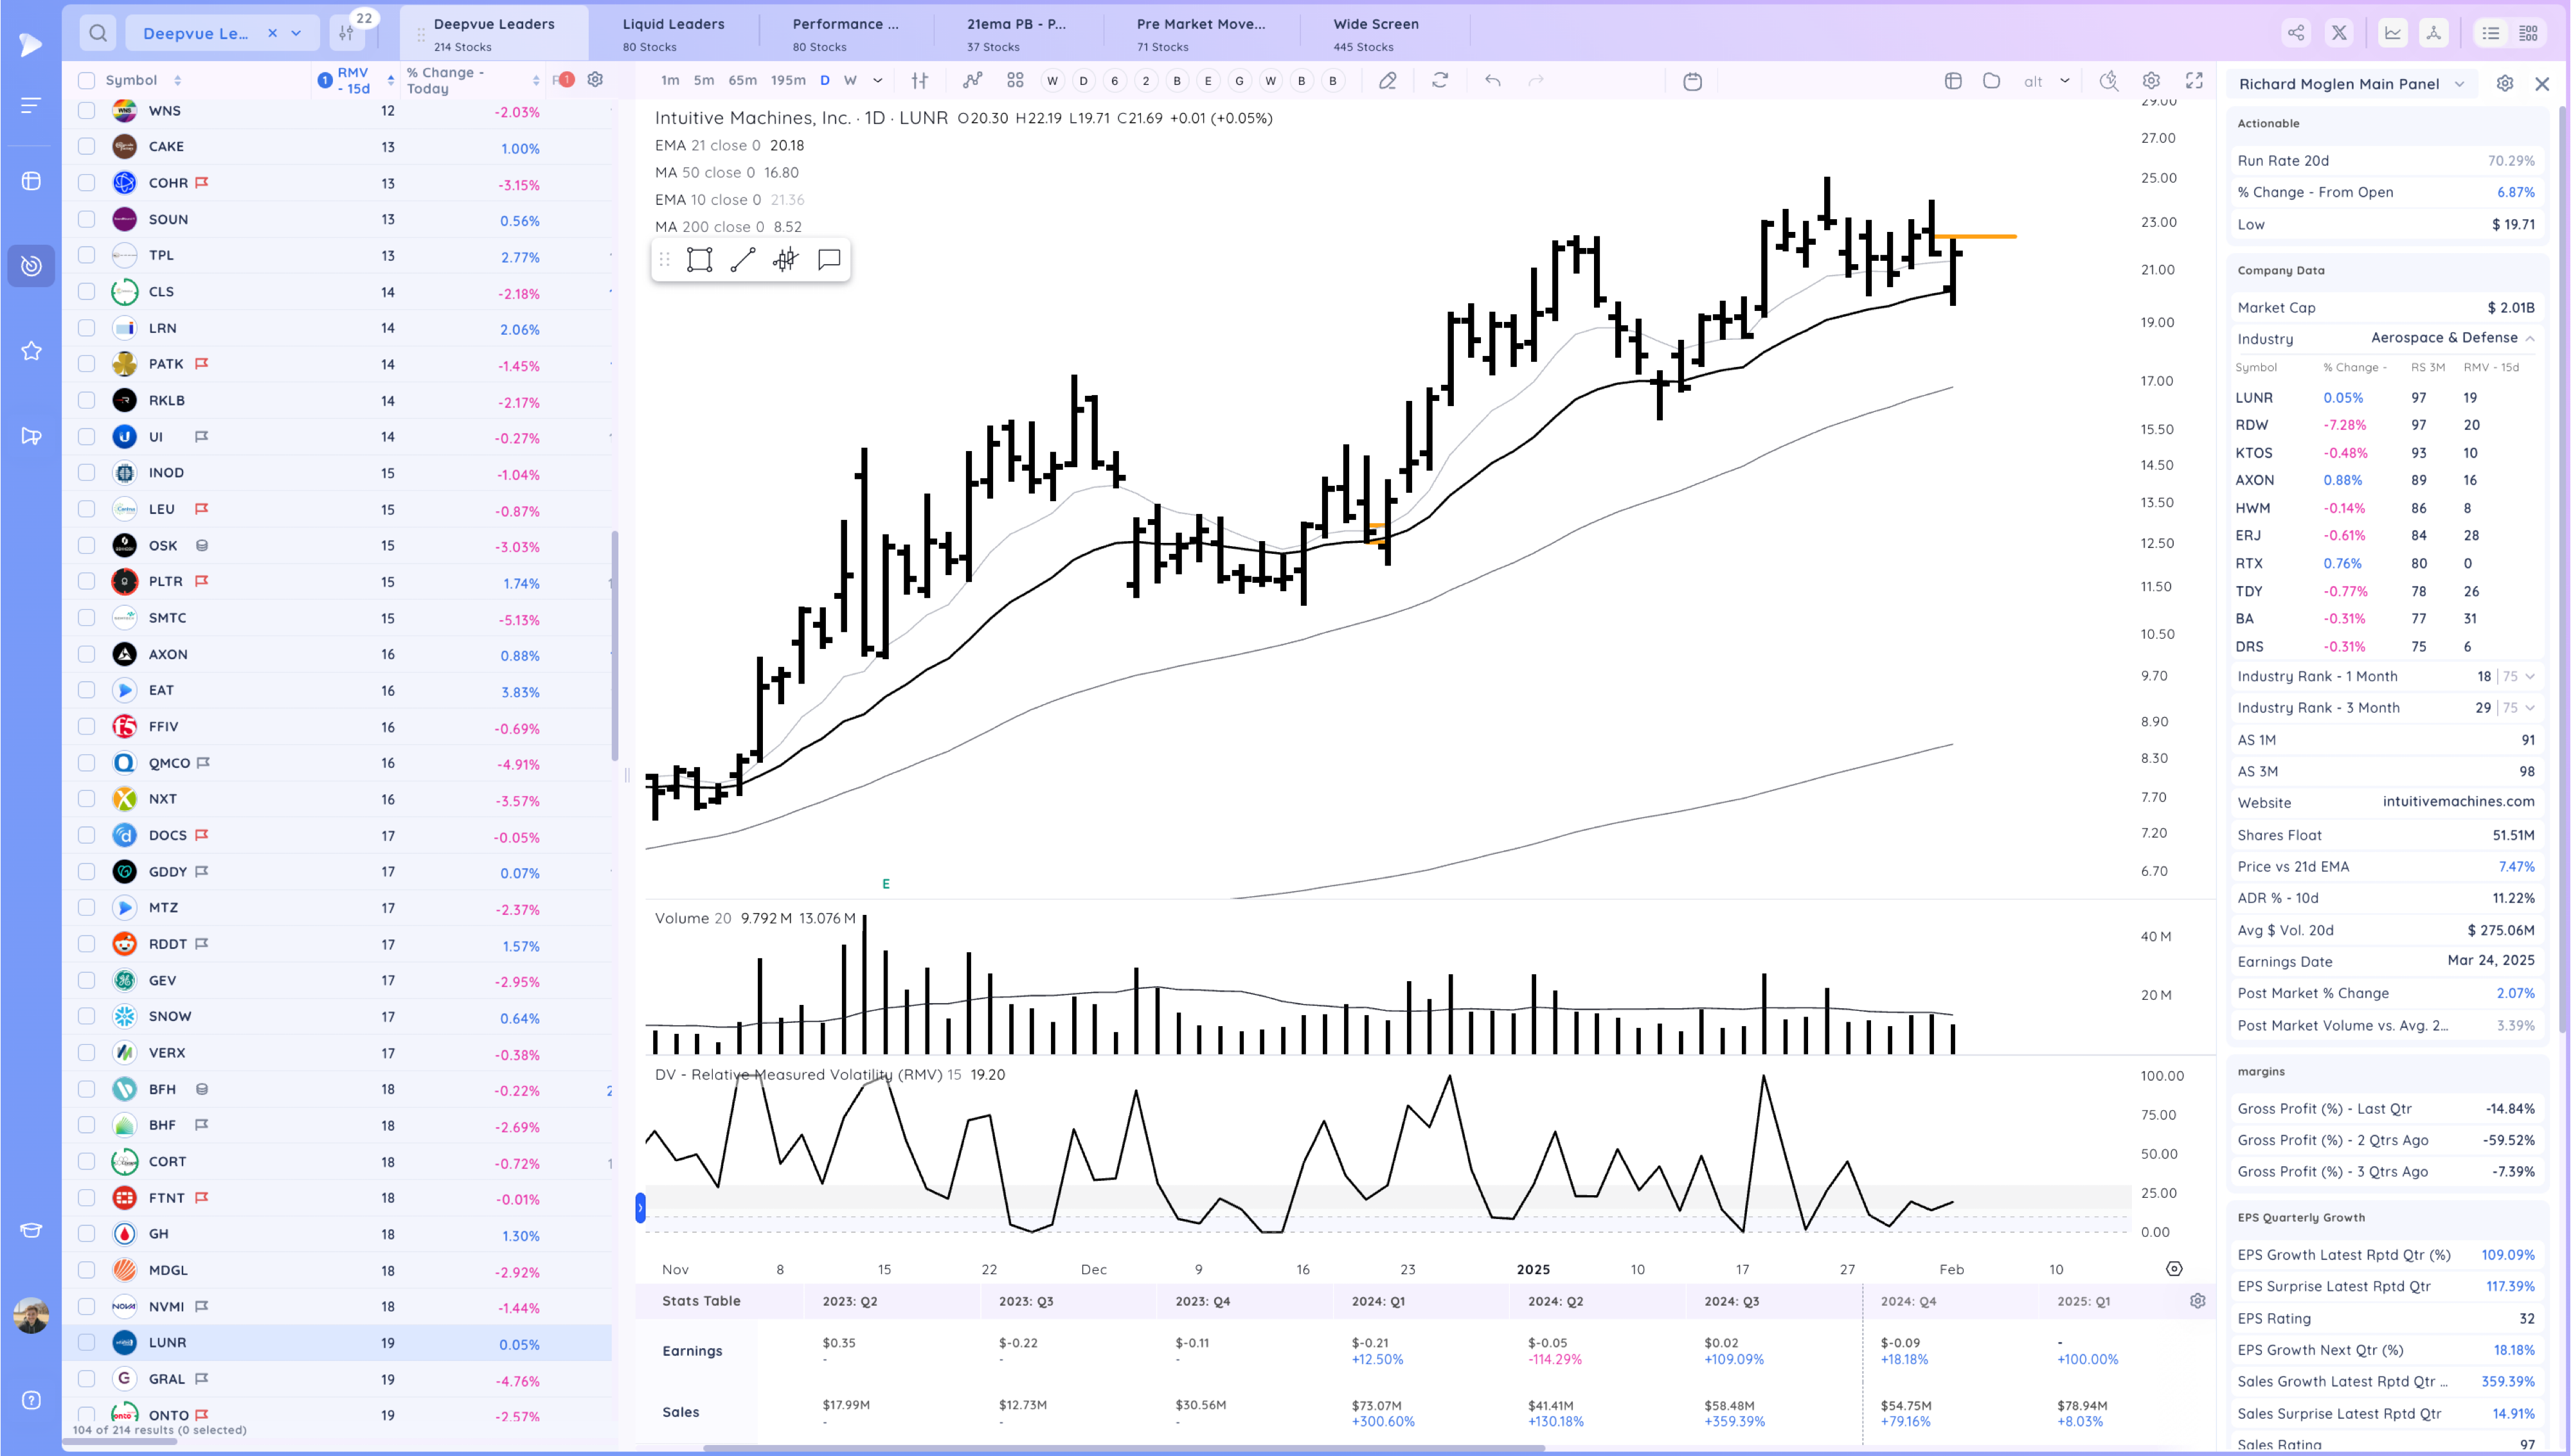Check the PLTR row checkbox
Screen dimensions: 2571x1456
87,581
